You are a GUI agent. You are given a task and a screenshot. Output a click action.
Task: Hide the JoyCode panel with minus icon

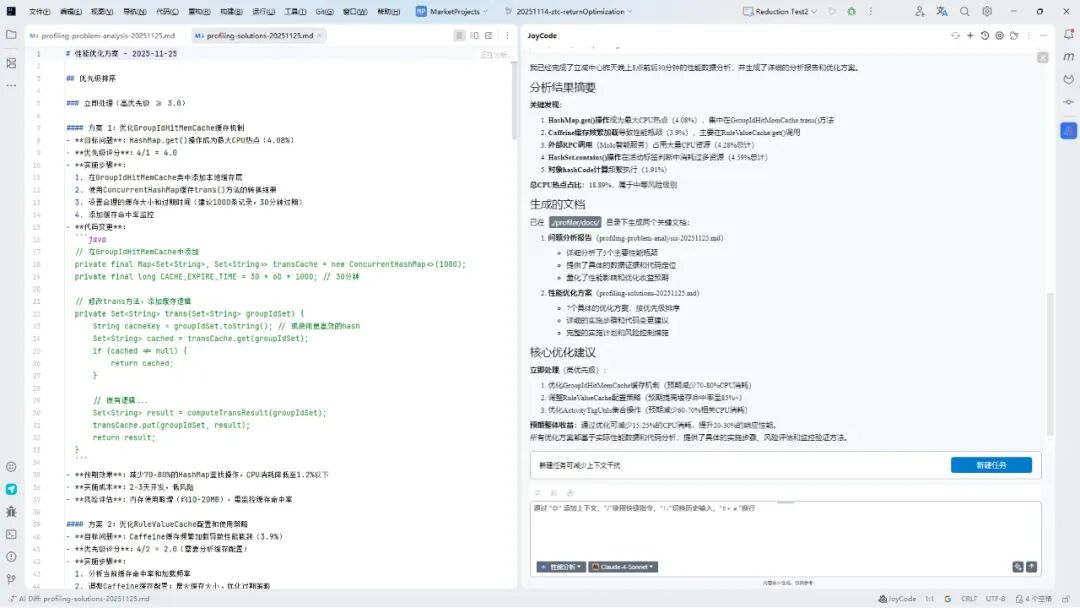coord(1043,35)
